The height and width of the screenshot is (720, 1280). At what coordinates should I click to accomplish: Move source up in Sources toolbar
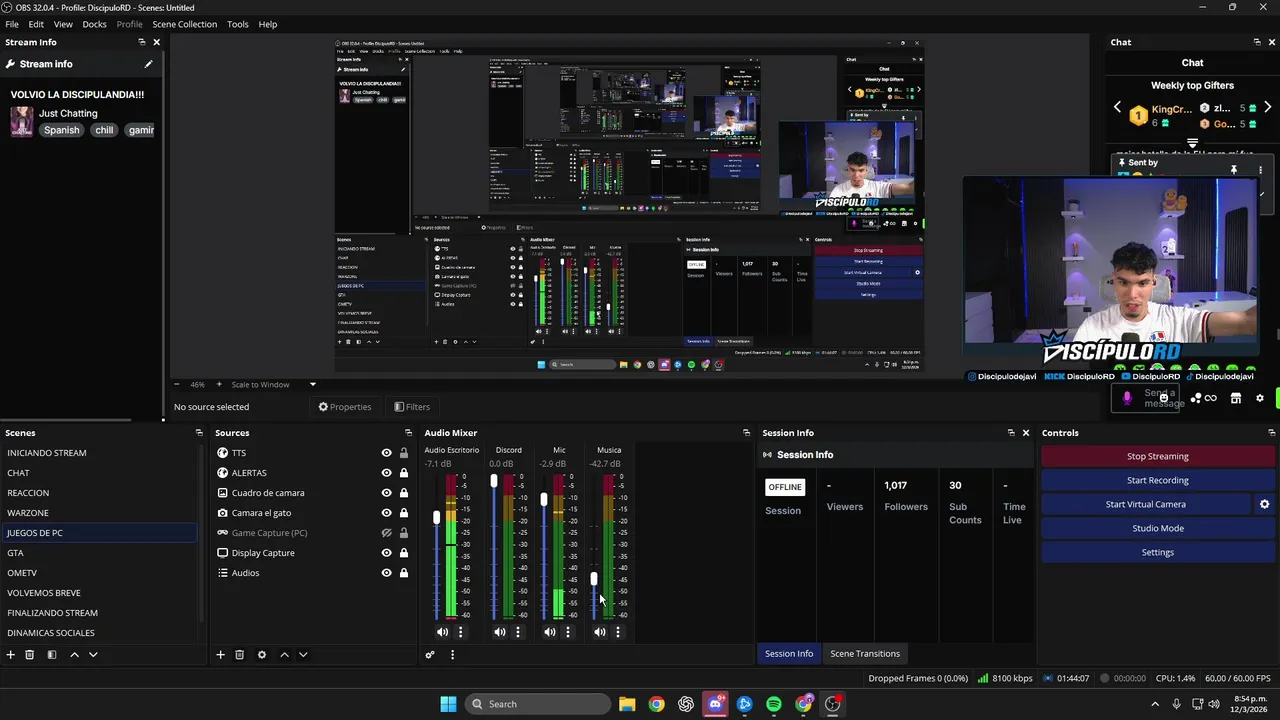tap(284, 655)
